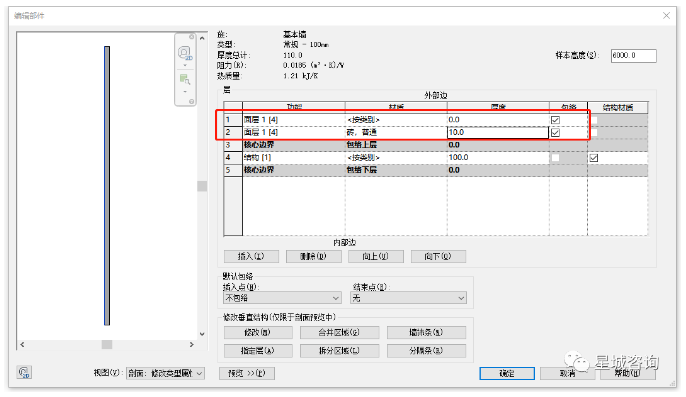Screen dimensions: 686x397
Task: Click the 向下(O) button
Action: click(x=438, y=256)
